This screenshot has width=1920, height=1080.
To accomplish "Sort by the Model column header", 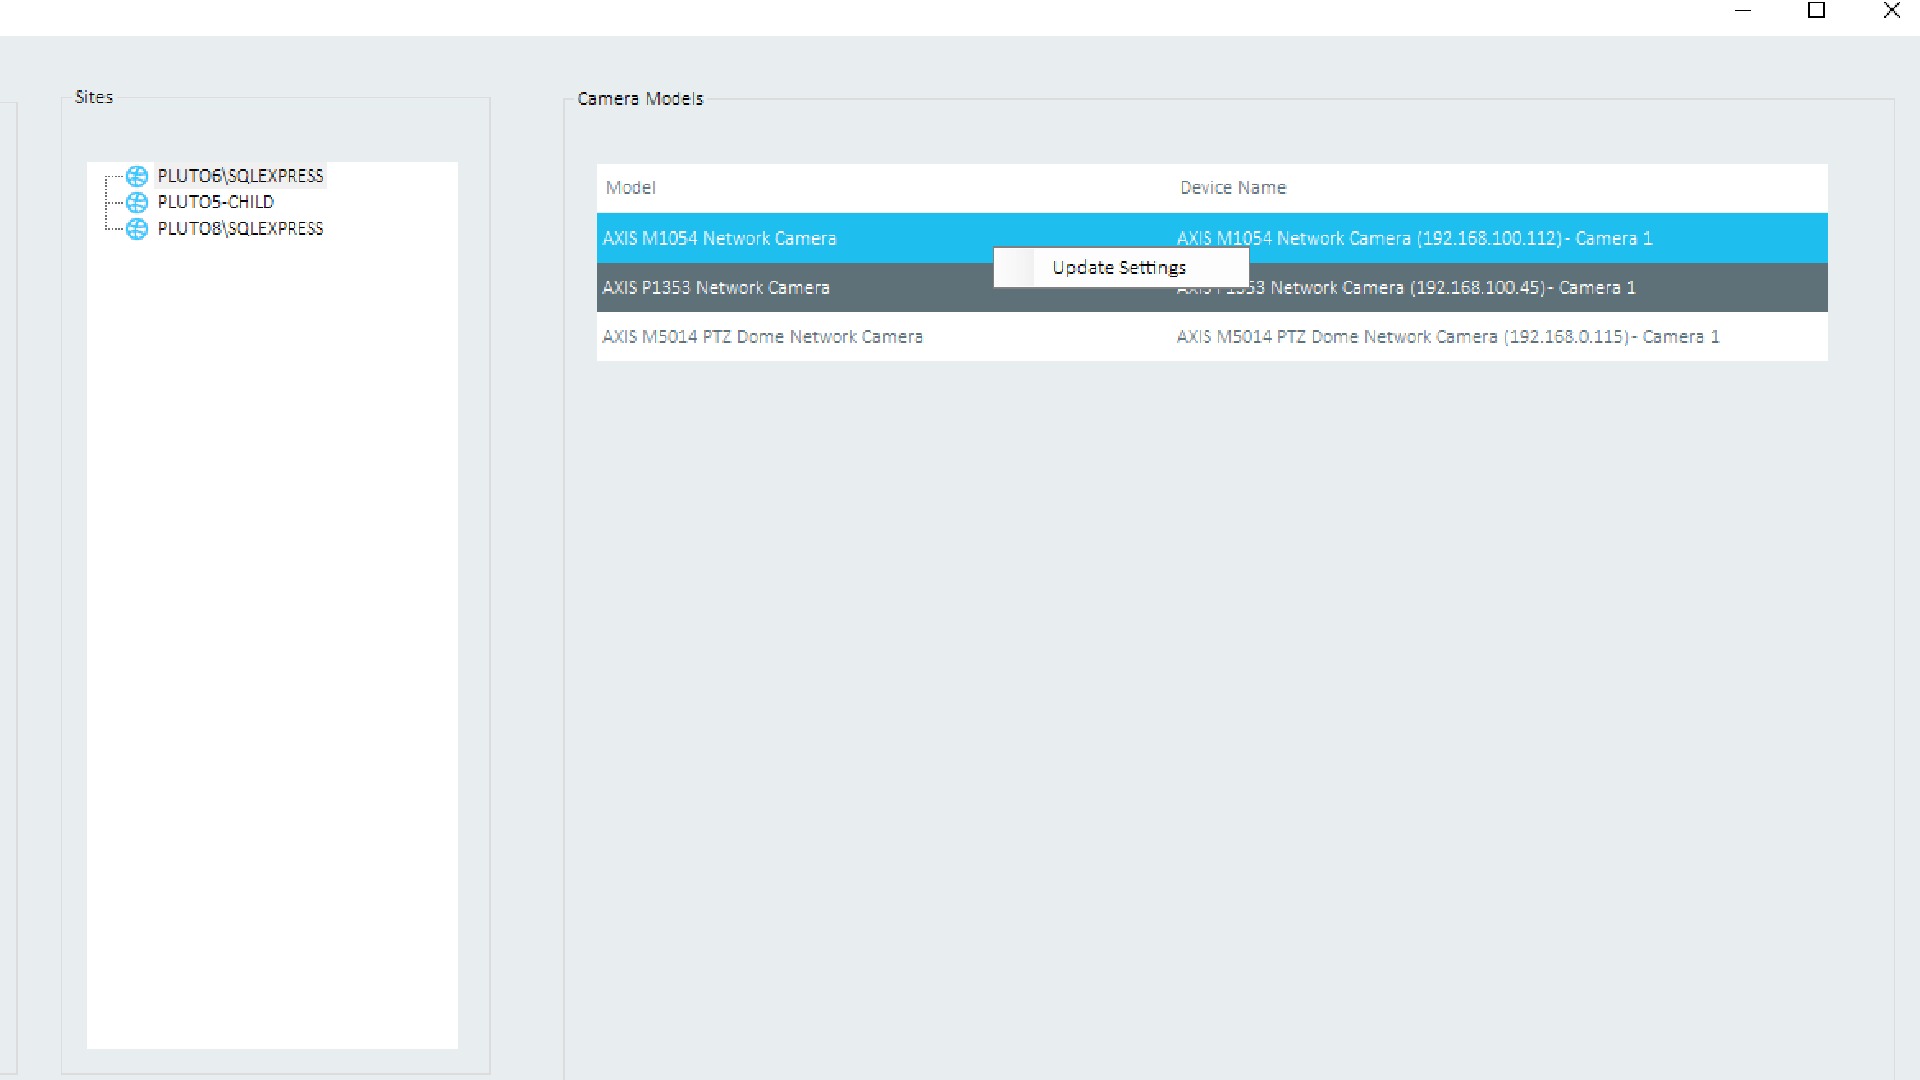I will [x=630, y=188].
